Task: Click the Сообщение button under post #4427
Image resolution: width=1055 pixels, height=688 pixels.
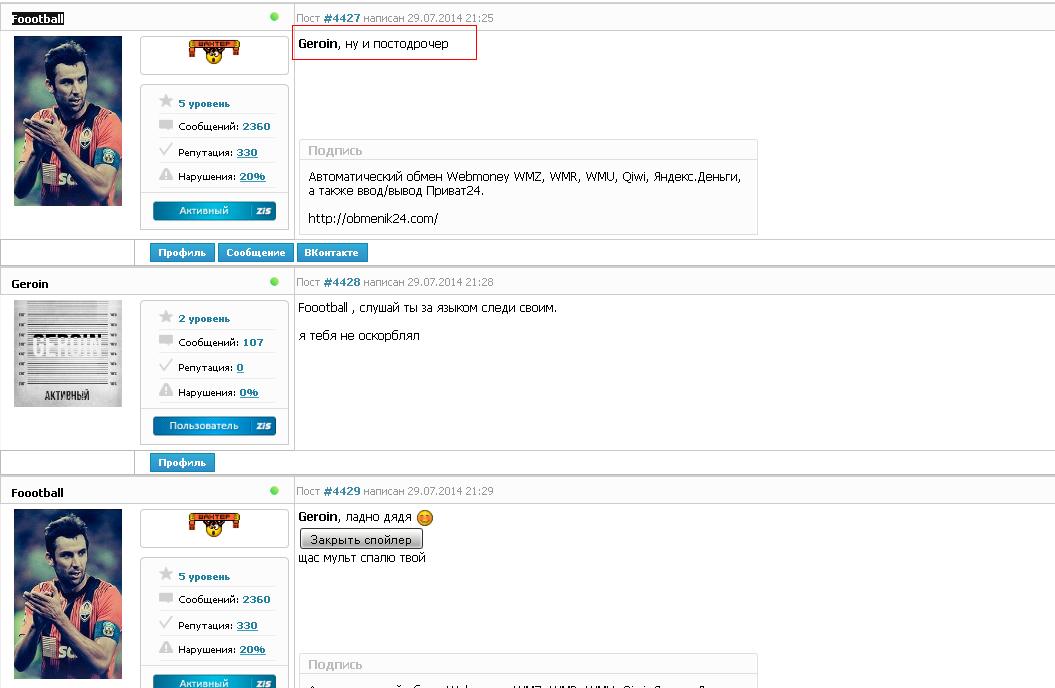Action: (256, 252)
